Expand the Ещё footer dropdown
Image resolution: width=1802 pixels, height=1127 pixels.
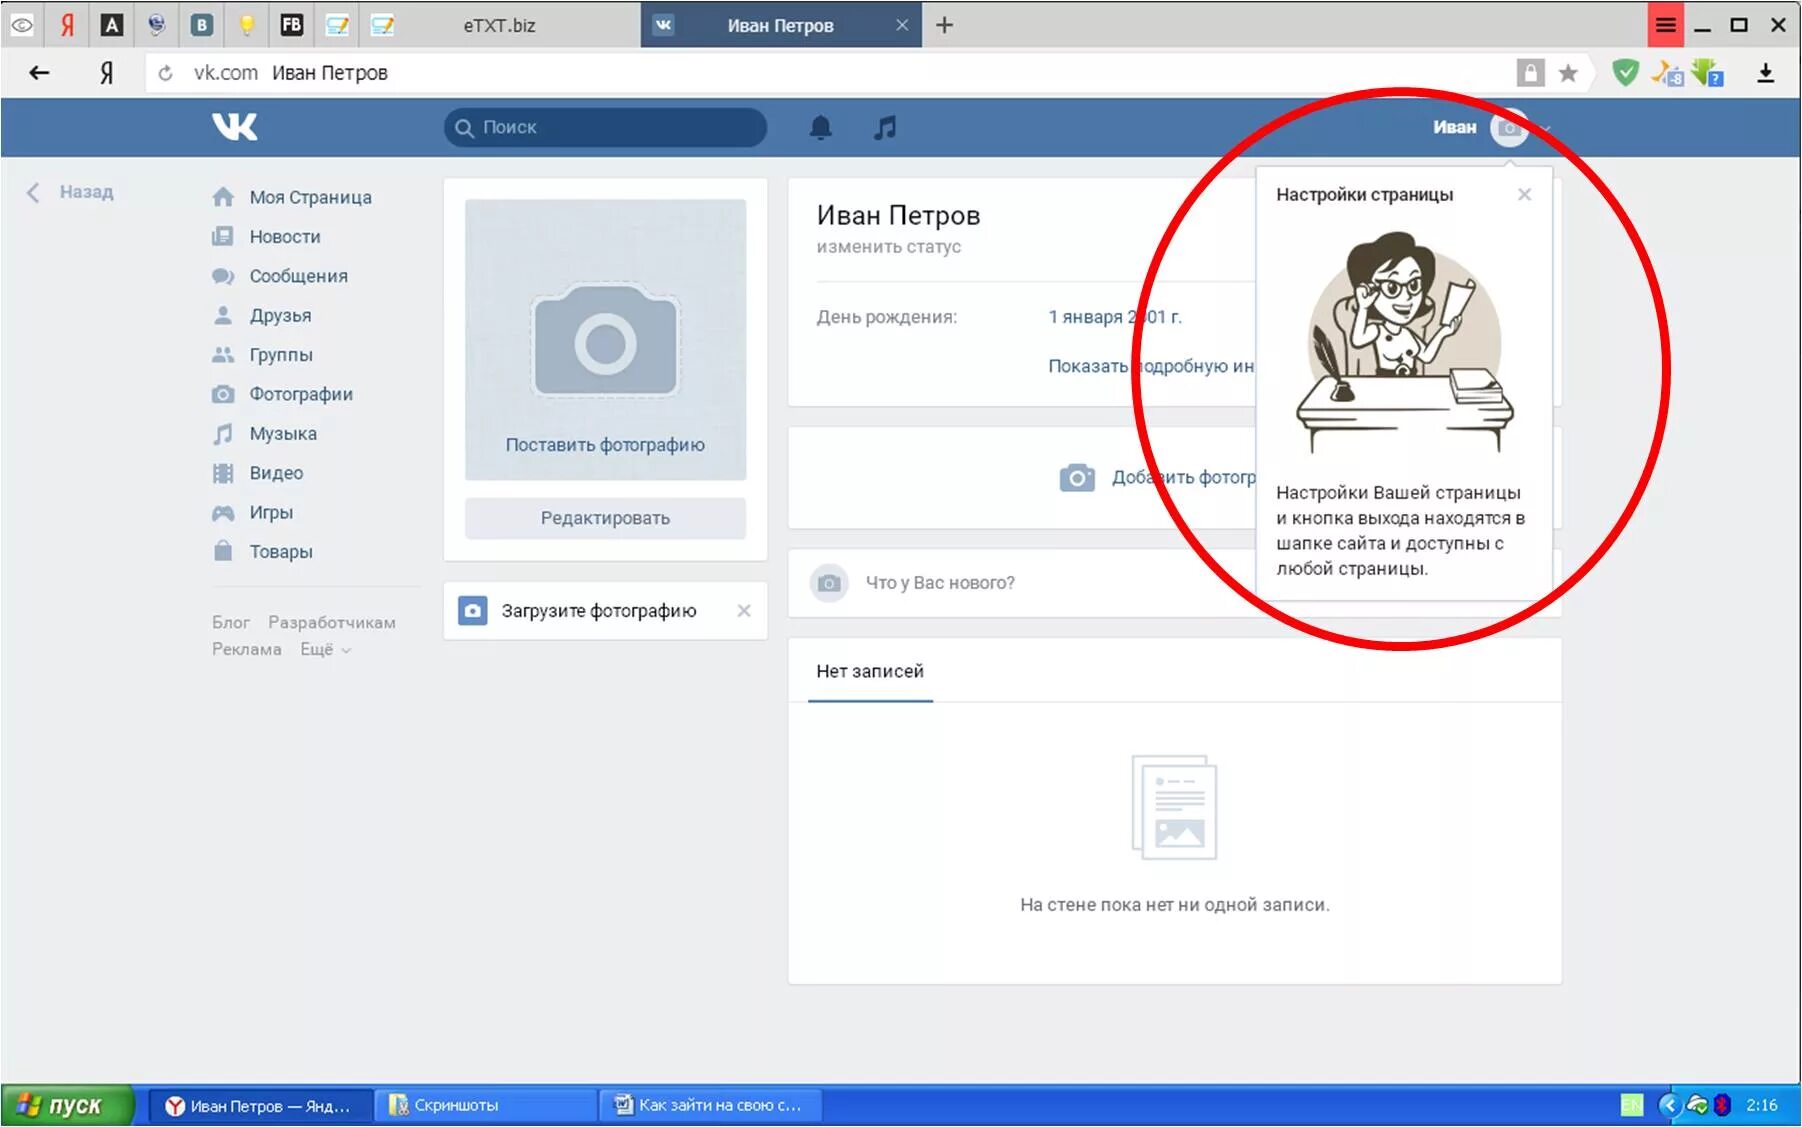tap(325, 649)
